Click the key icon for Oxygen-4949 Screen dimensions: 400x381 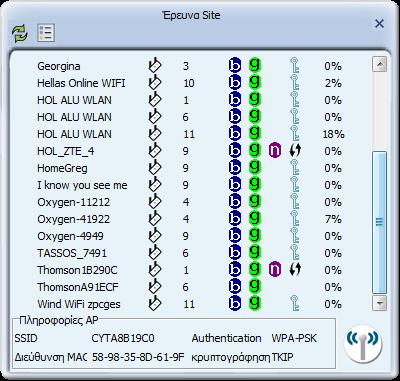pyautogui.click(x=295, y=236)
